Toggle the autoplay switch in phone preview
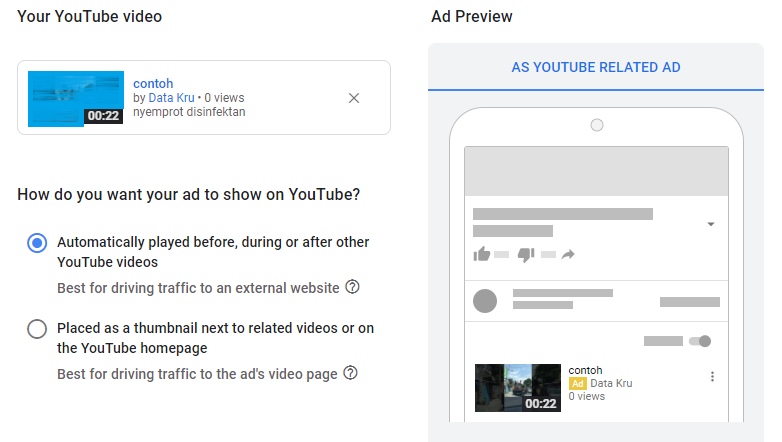The height and width of the screenshot is (442, 782). tap(700, 341)
